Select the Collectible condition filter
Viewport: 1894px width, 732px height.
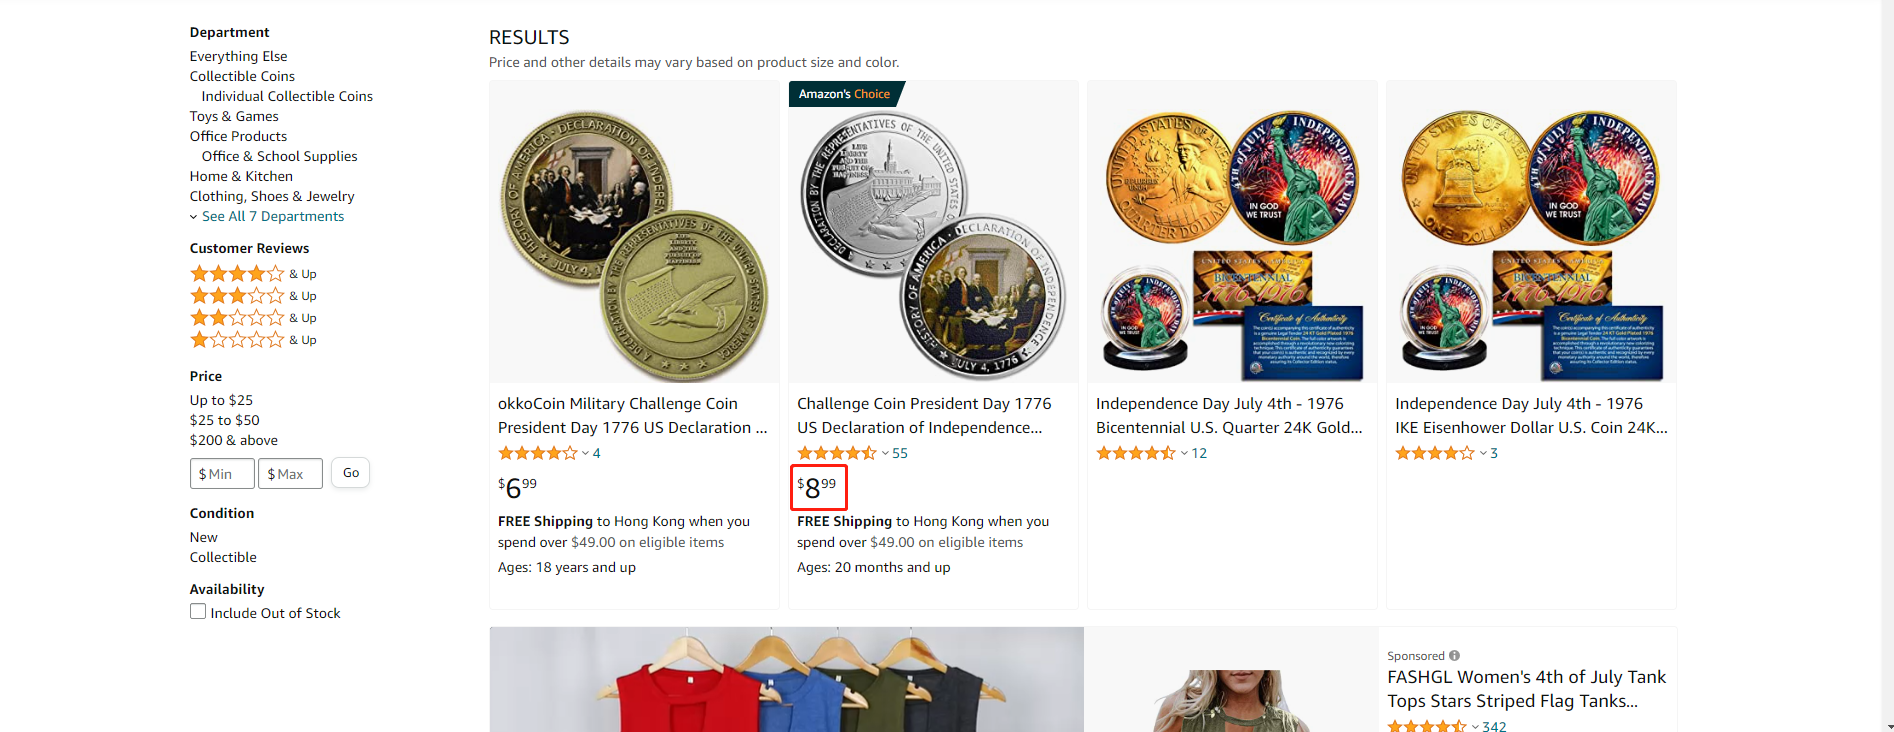pyautogui.click(x=223, y=557)
